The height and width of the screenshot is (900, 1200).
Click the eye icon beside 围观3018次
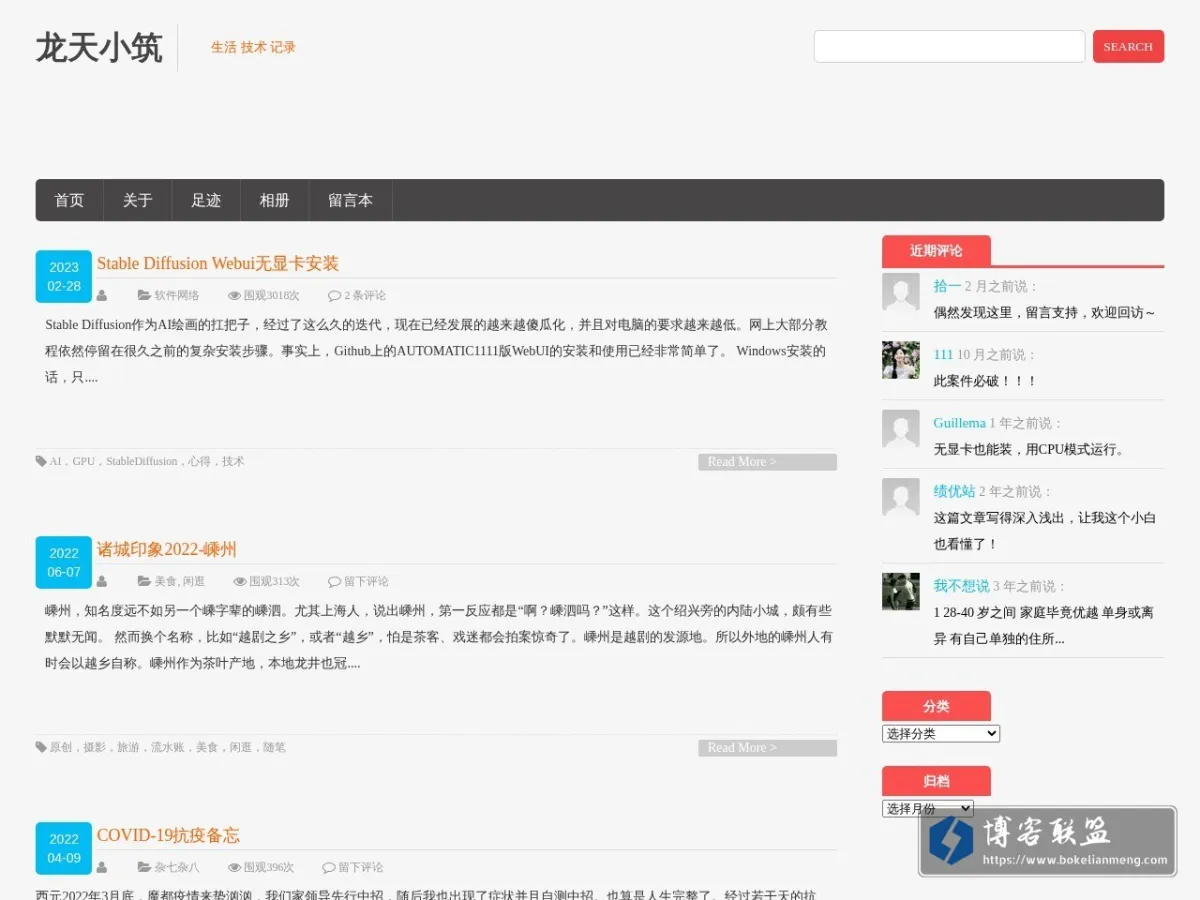coord(234,296)
